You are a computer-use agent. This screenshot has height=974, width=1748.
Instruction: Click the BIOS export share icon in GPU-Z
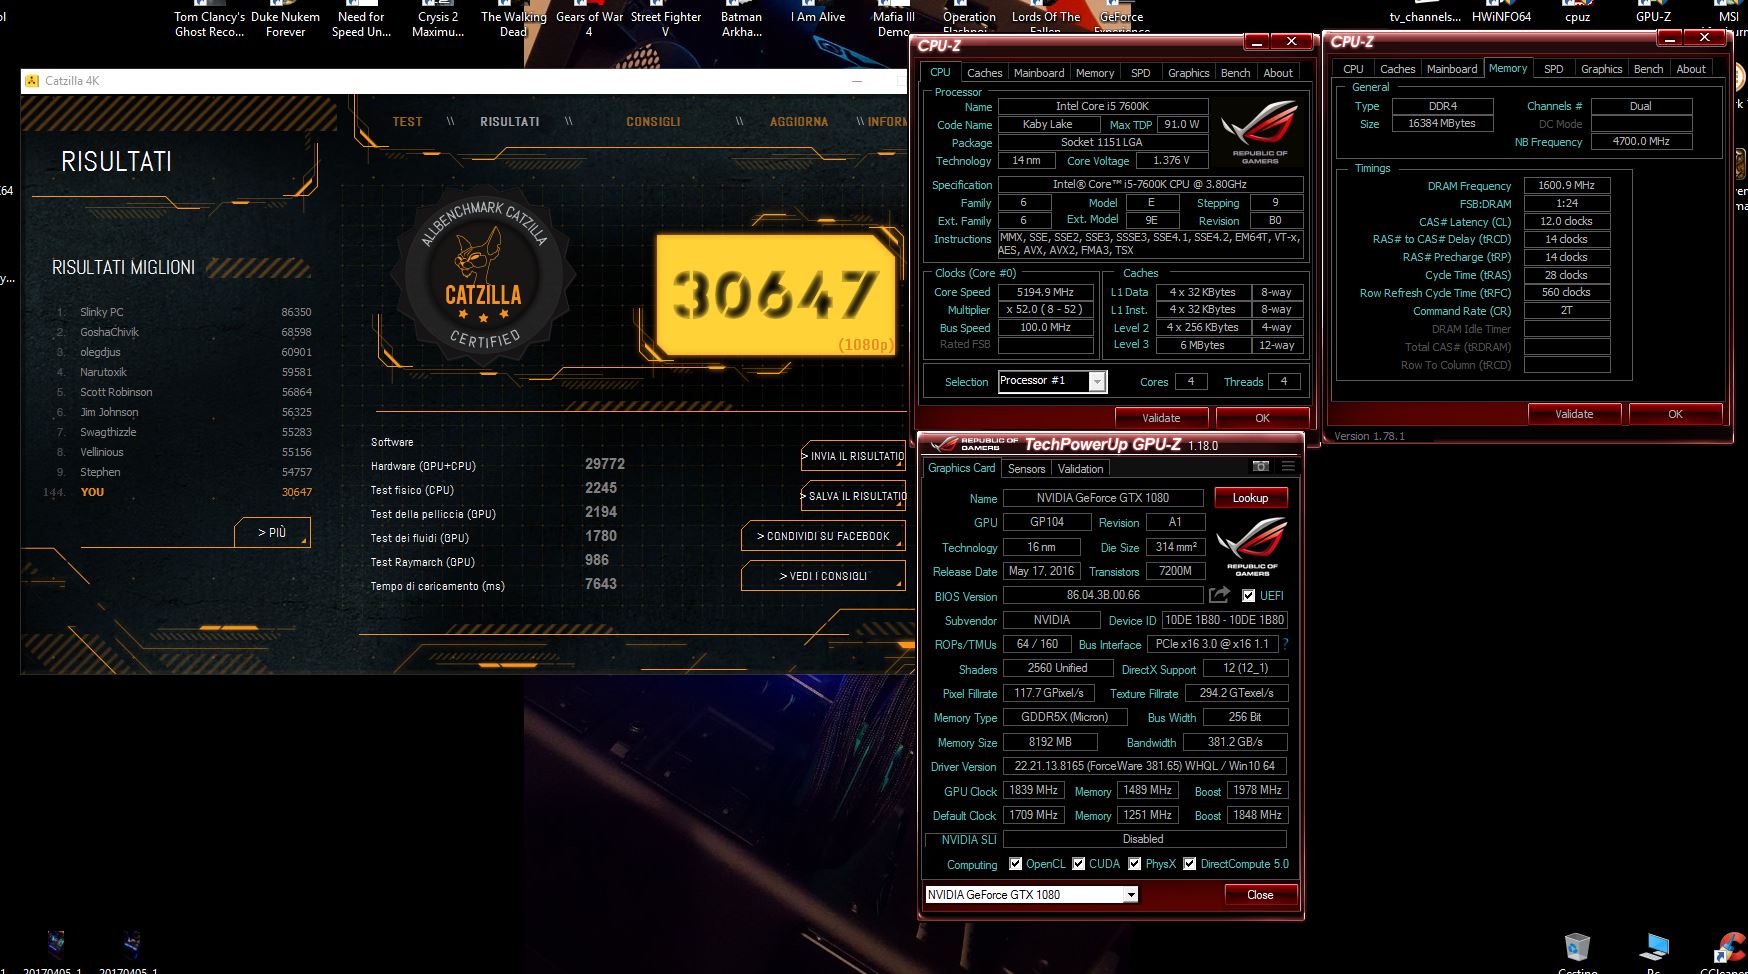tap(1219, 595)
